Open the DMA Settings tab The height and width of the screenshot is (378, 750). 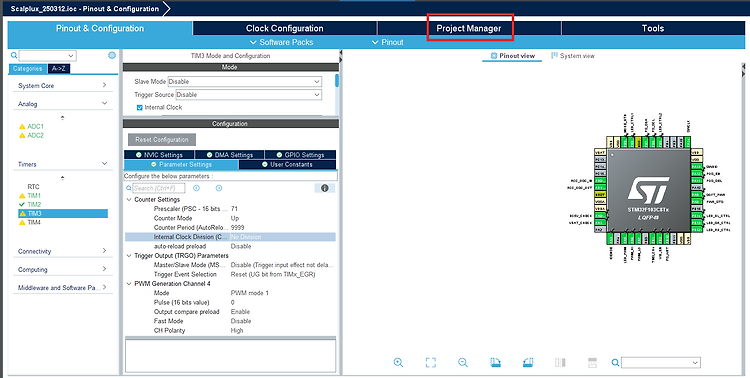(230, 155)
